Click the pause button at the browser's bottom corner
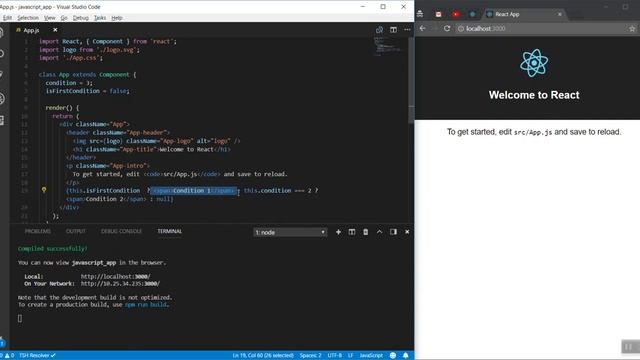Image resolution: width=640 pixels, height=360 pixels. [x=629, y=347]
